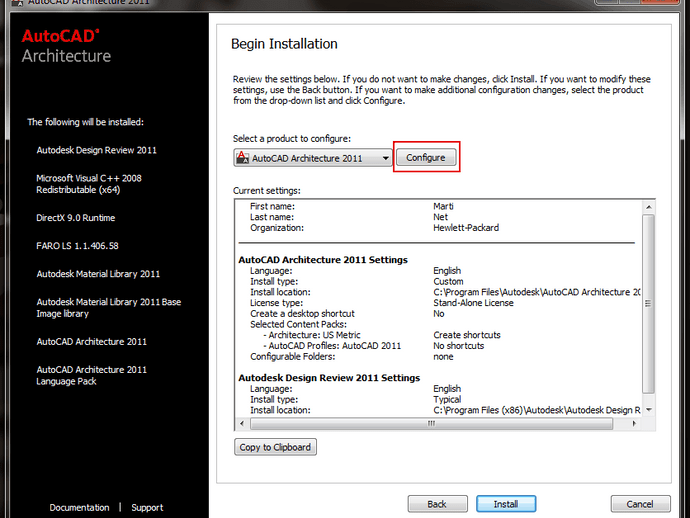The width and height of the screenshot is (690, 518).
Task: Click '- AutoCAD Profiles: AutoCAD 2011' row
Action: pyautogui.click(x=332, y=346)
